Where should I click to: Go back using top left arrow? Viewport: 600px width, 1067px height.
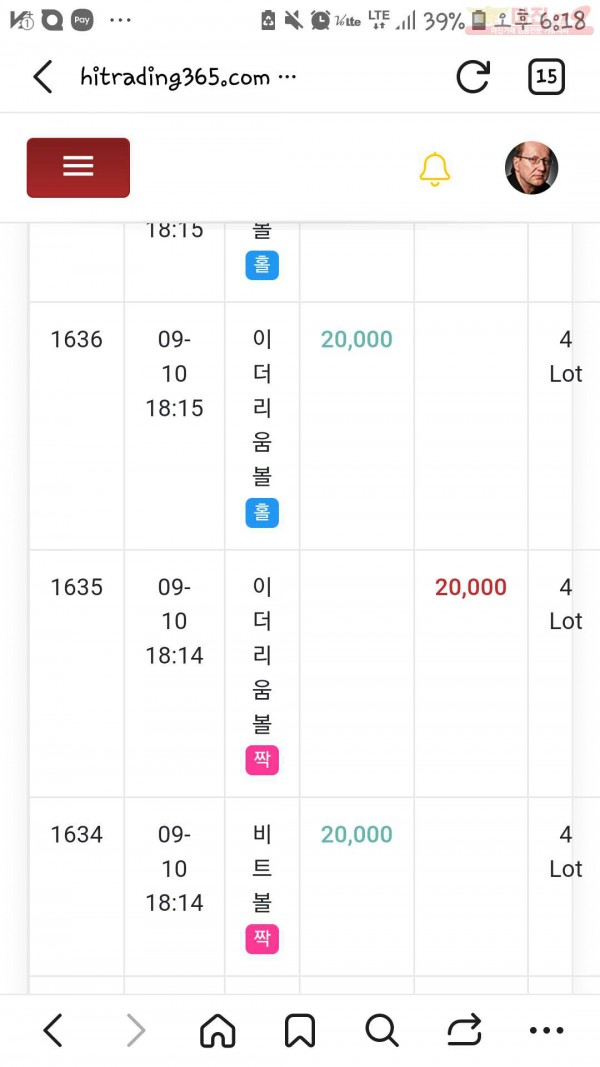pos(43,76)
